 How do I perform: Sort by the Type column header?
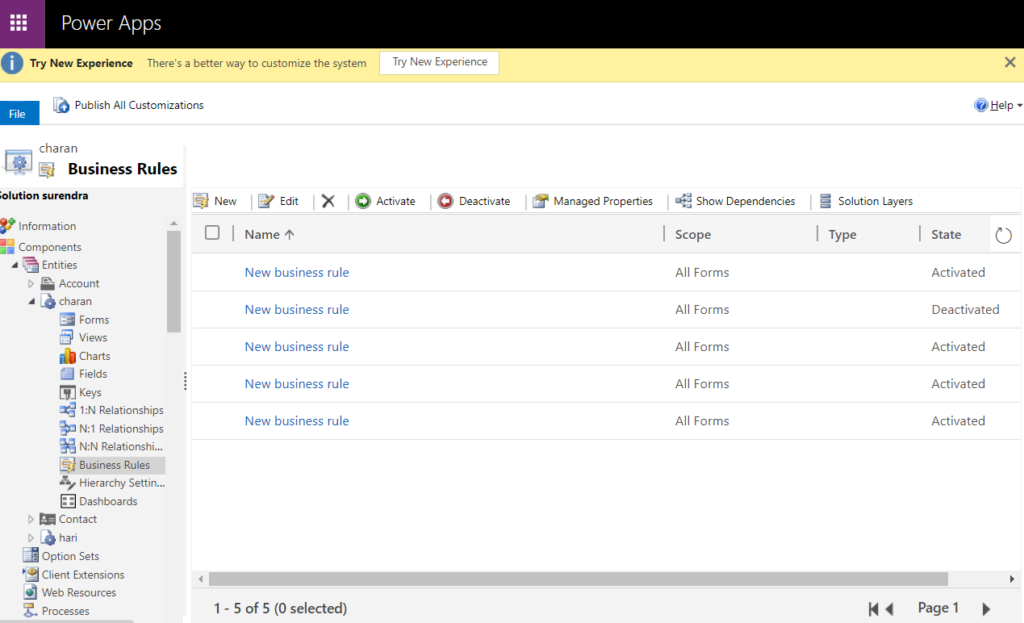click(842, 234)
